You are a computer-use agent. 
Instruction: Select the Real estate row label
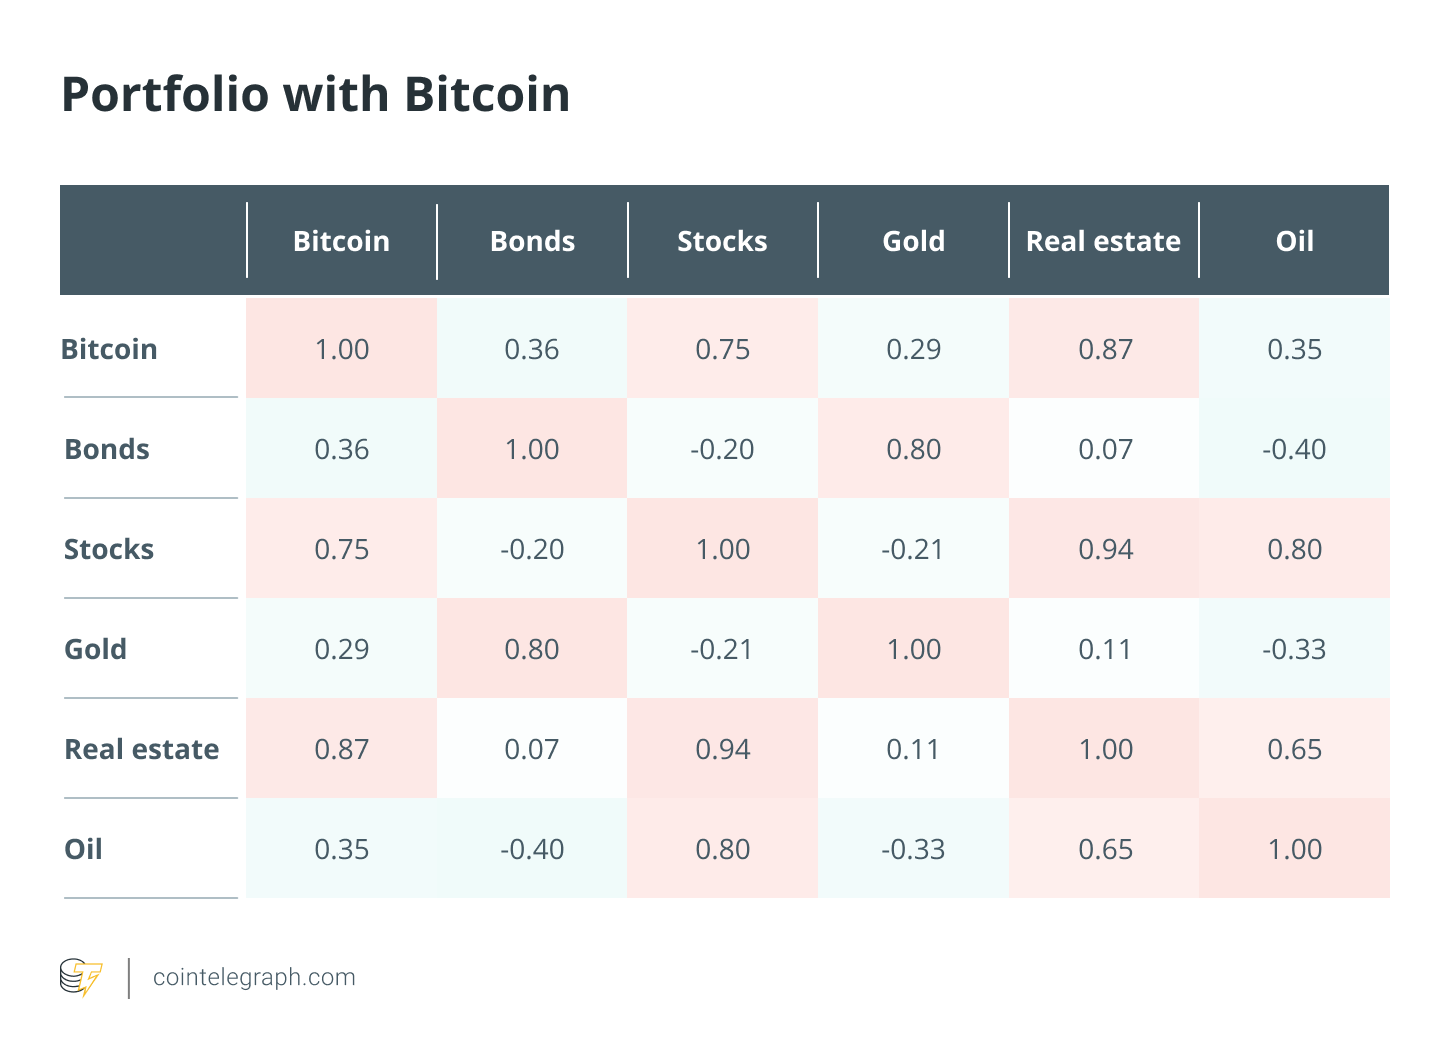point(142,749)
